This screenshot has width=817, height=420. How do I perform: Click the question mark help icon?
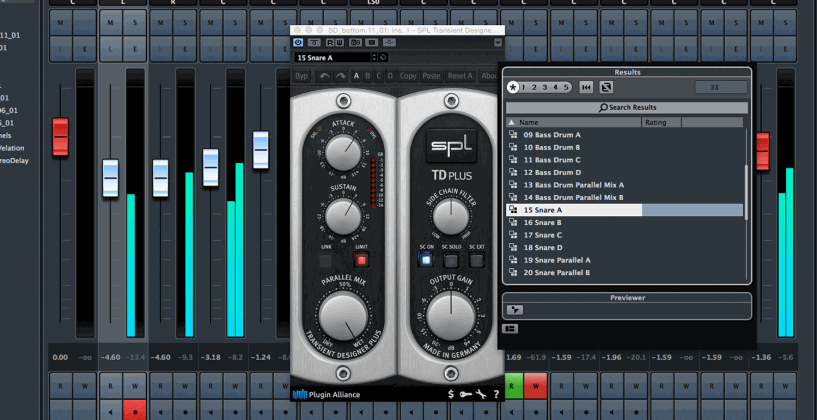pyautogui.click(x=496, y=394)
